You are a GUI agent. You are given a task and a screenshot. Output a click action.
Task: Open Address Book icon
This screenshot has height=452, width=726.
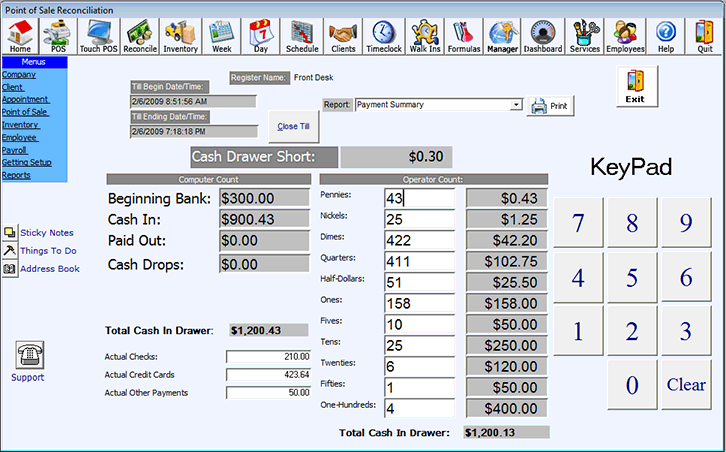pos(10,269)
